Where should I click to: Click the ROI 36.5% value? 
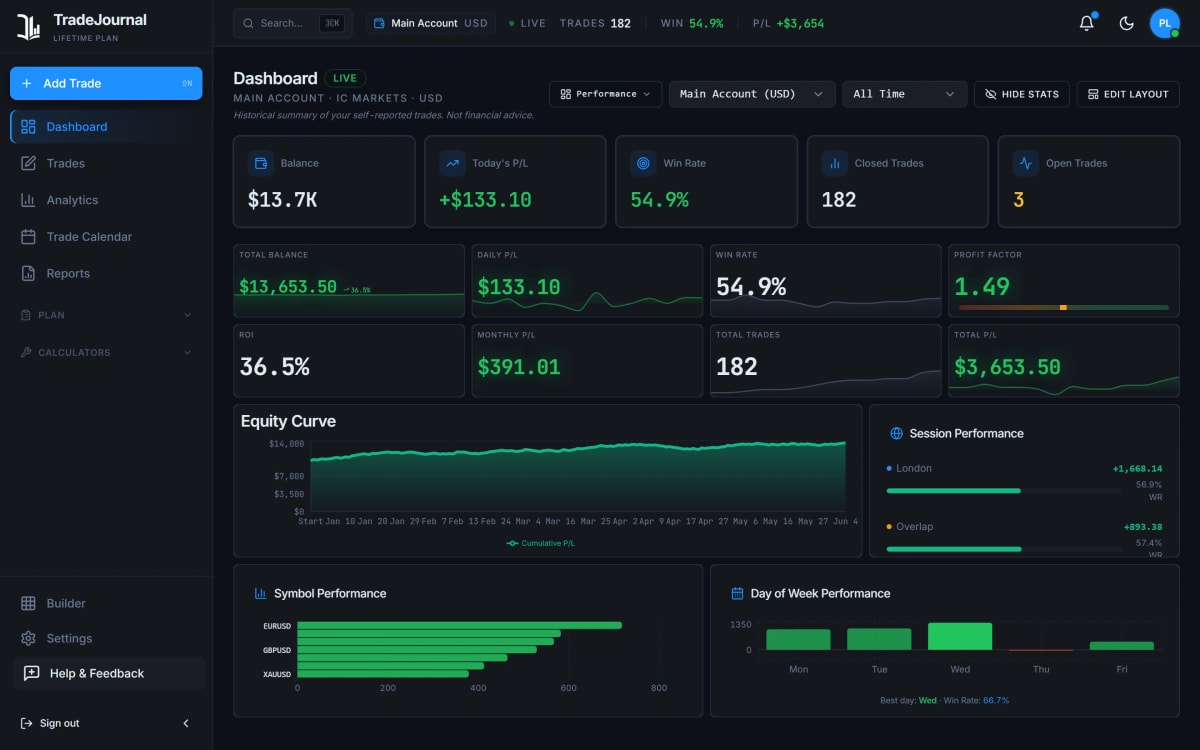point(274,367)
